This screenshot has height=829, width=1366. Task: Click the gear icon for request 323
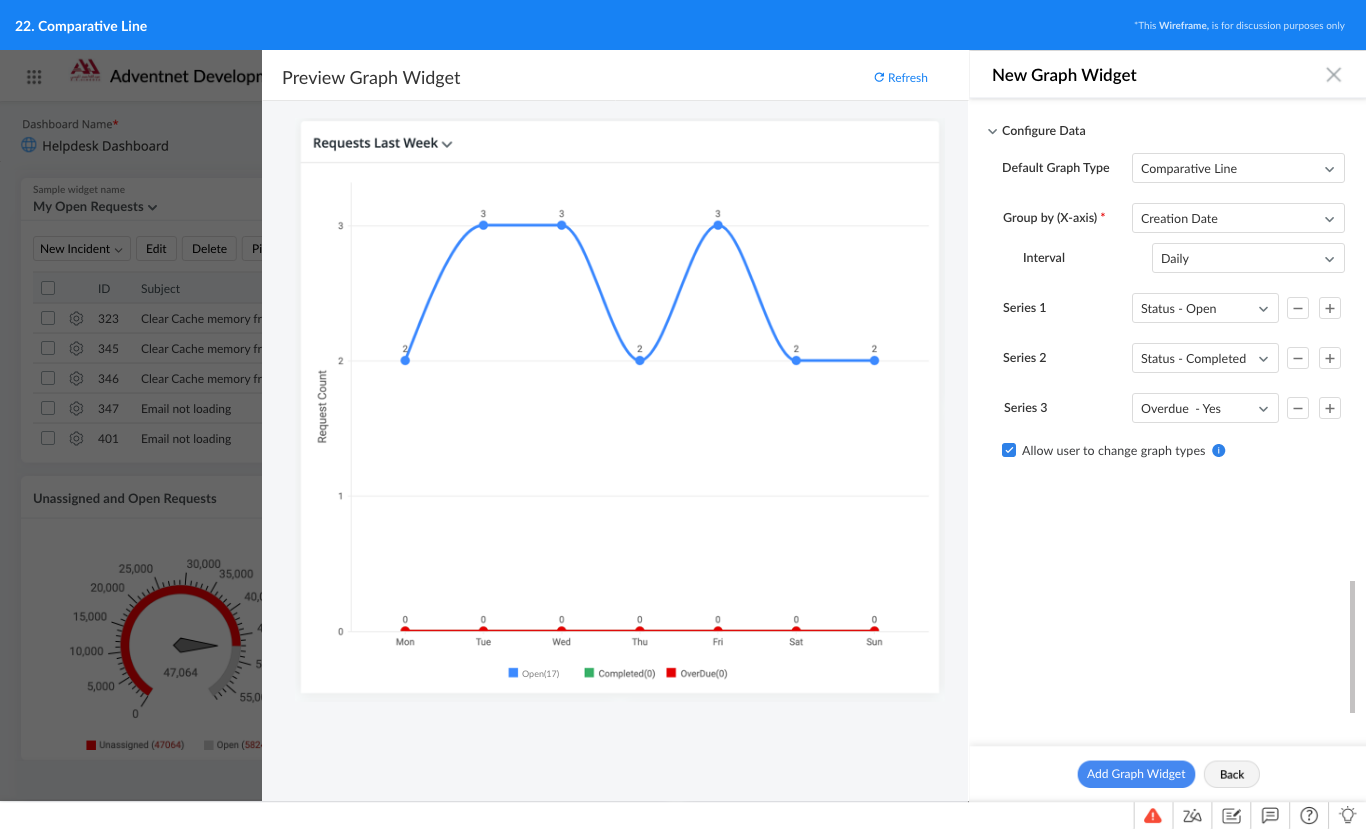(76, 319)
